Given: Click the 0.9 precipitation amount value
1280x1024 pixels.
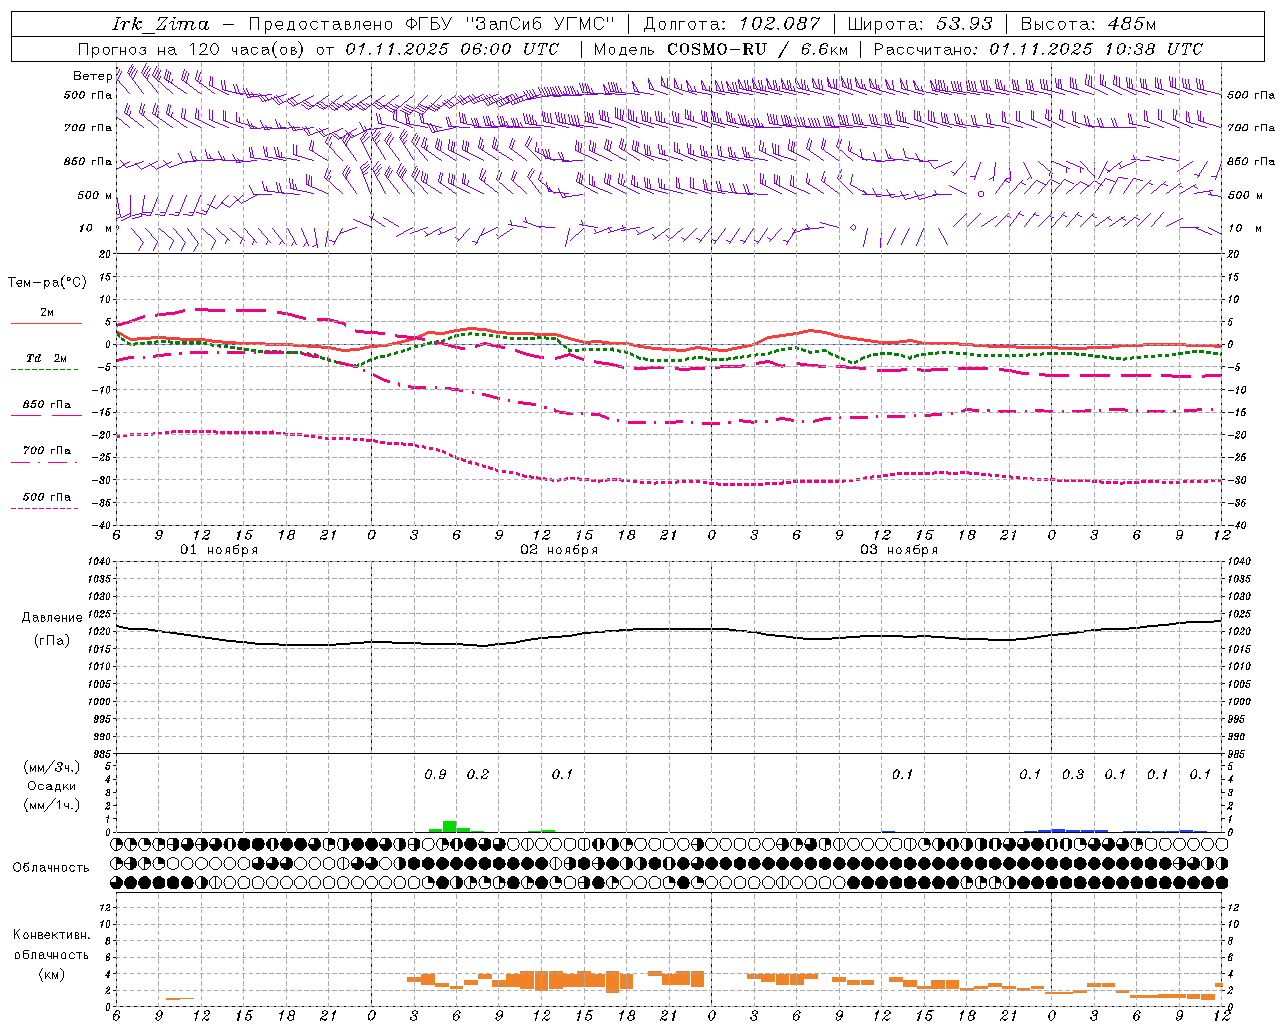Looking at the screenshot, I should [x=435, y=775].
